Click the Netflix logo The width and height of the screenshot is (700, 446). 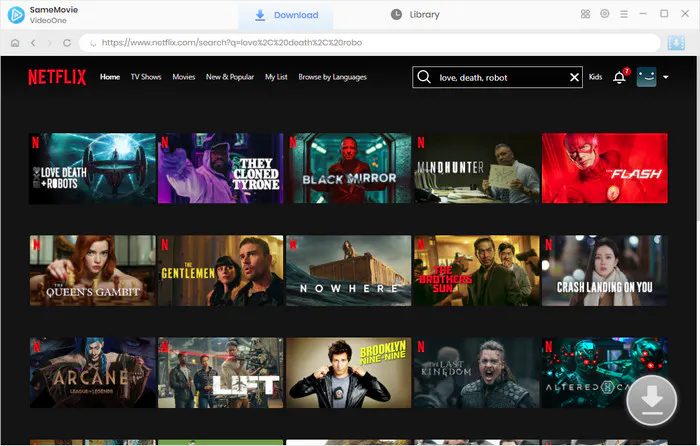pos(57,77)
